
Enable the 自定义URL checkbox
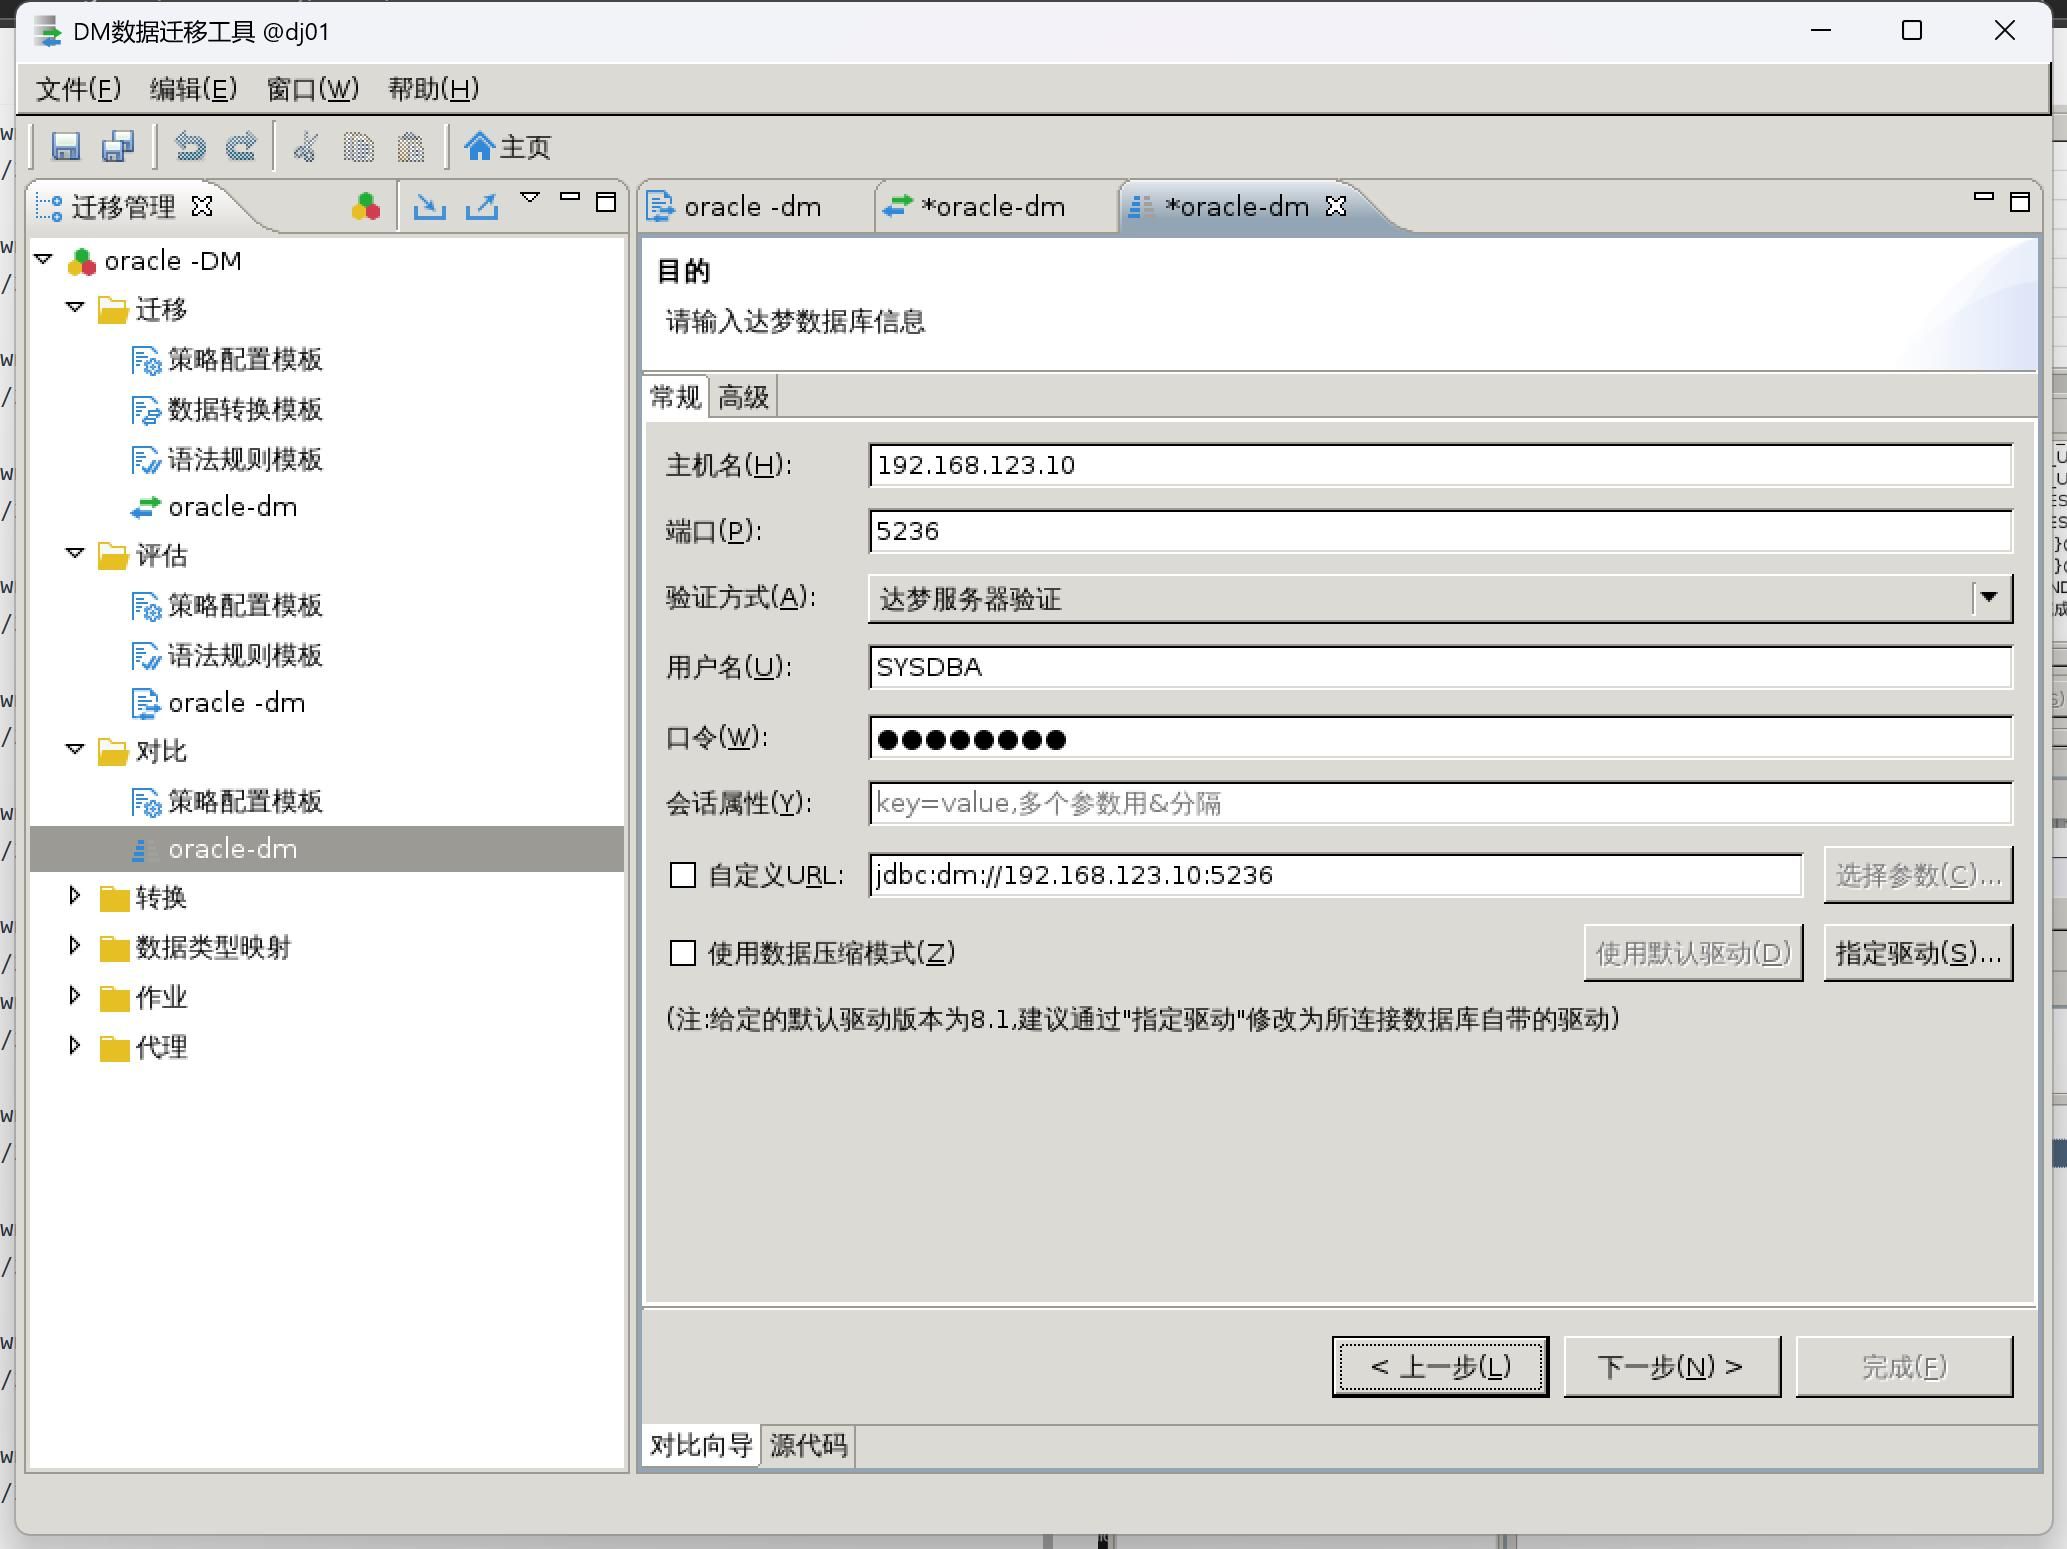pos(683,876)
